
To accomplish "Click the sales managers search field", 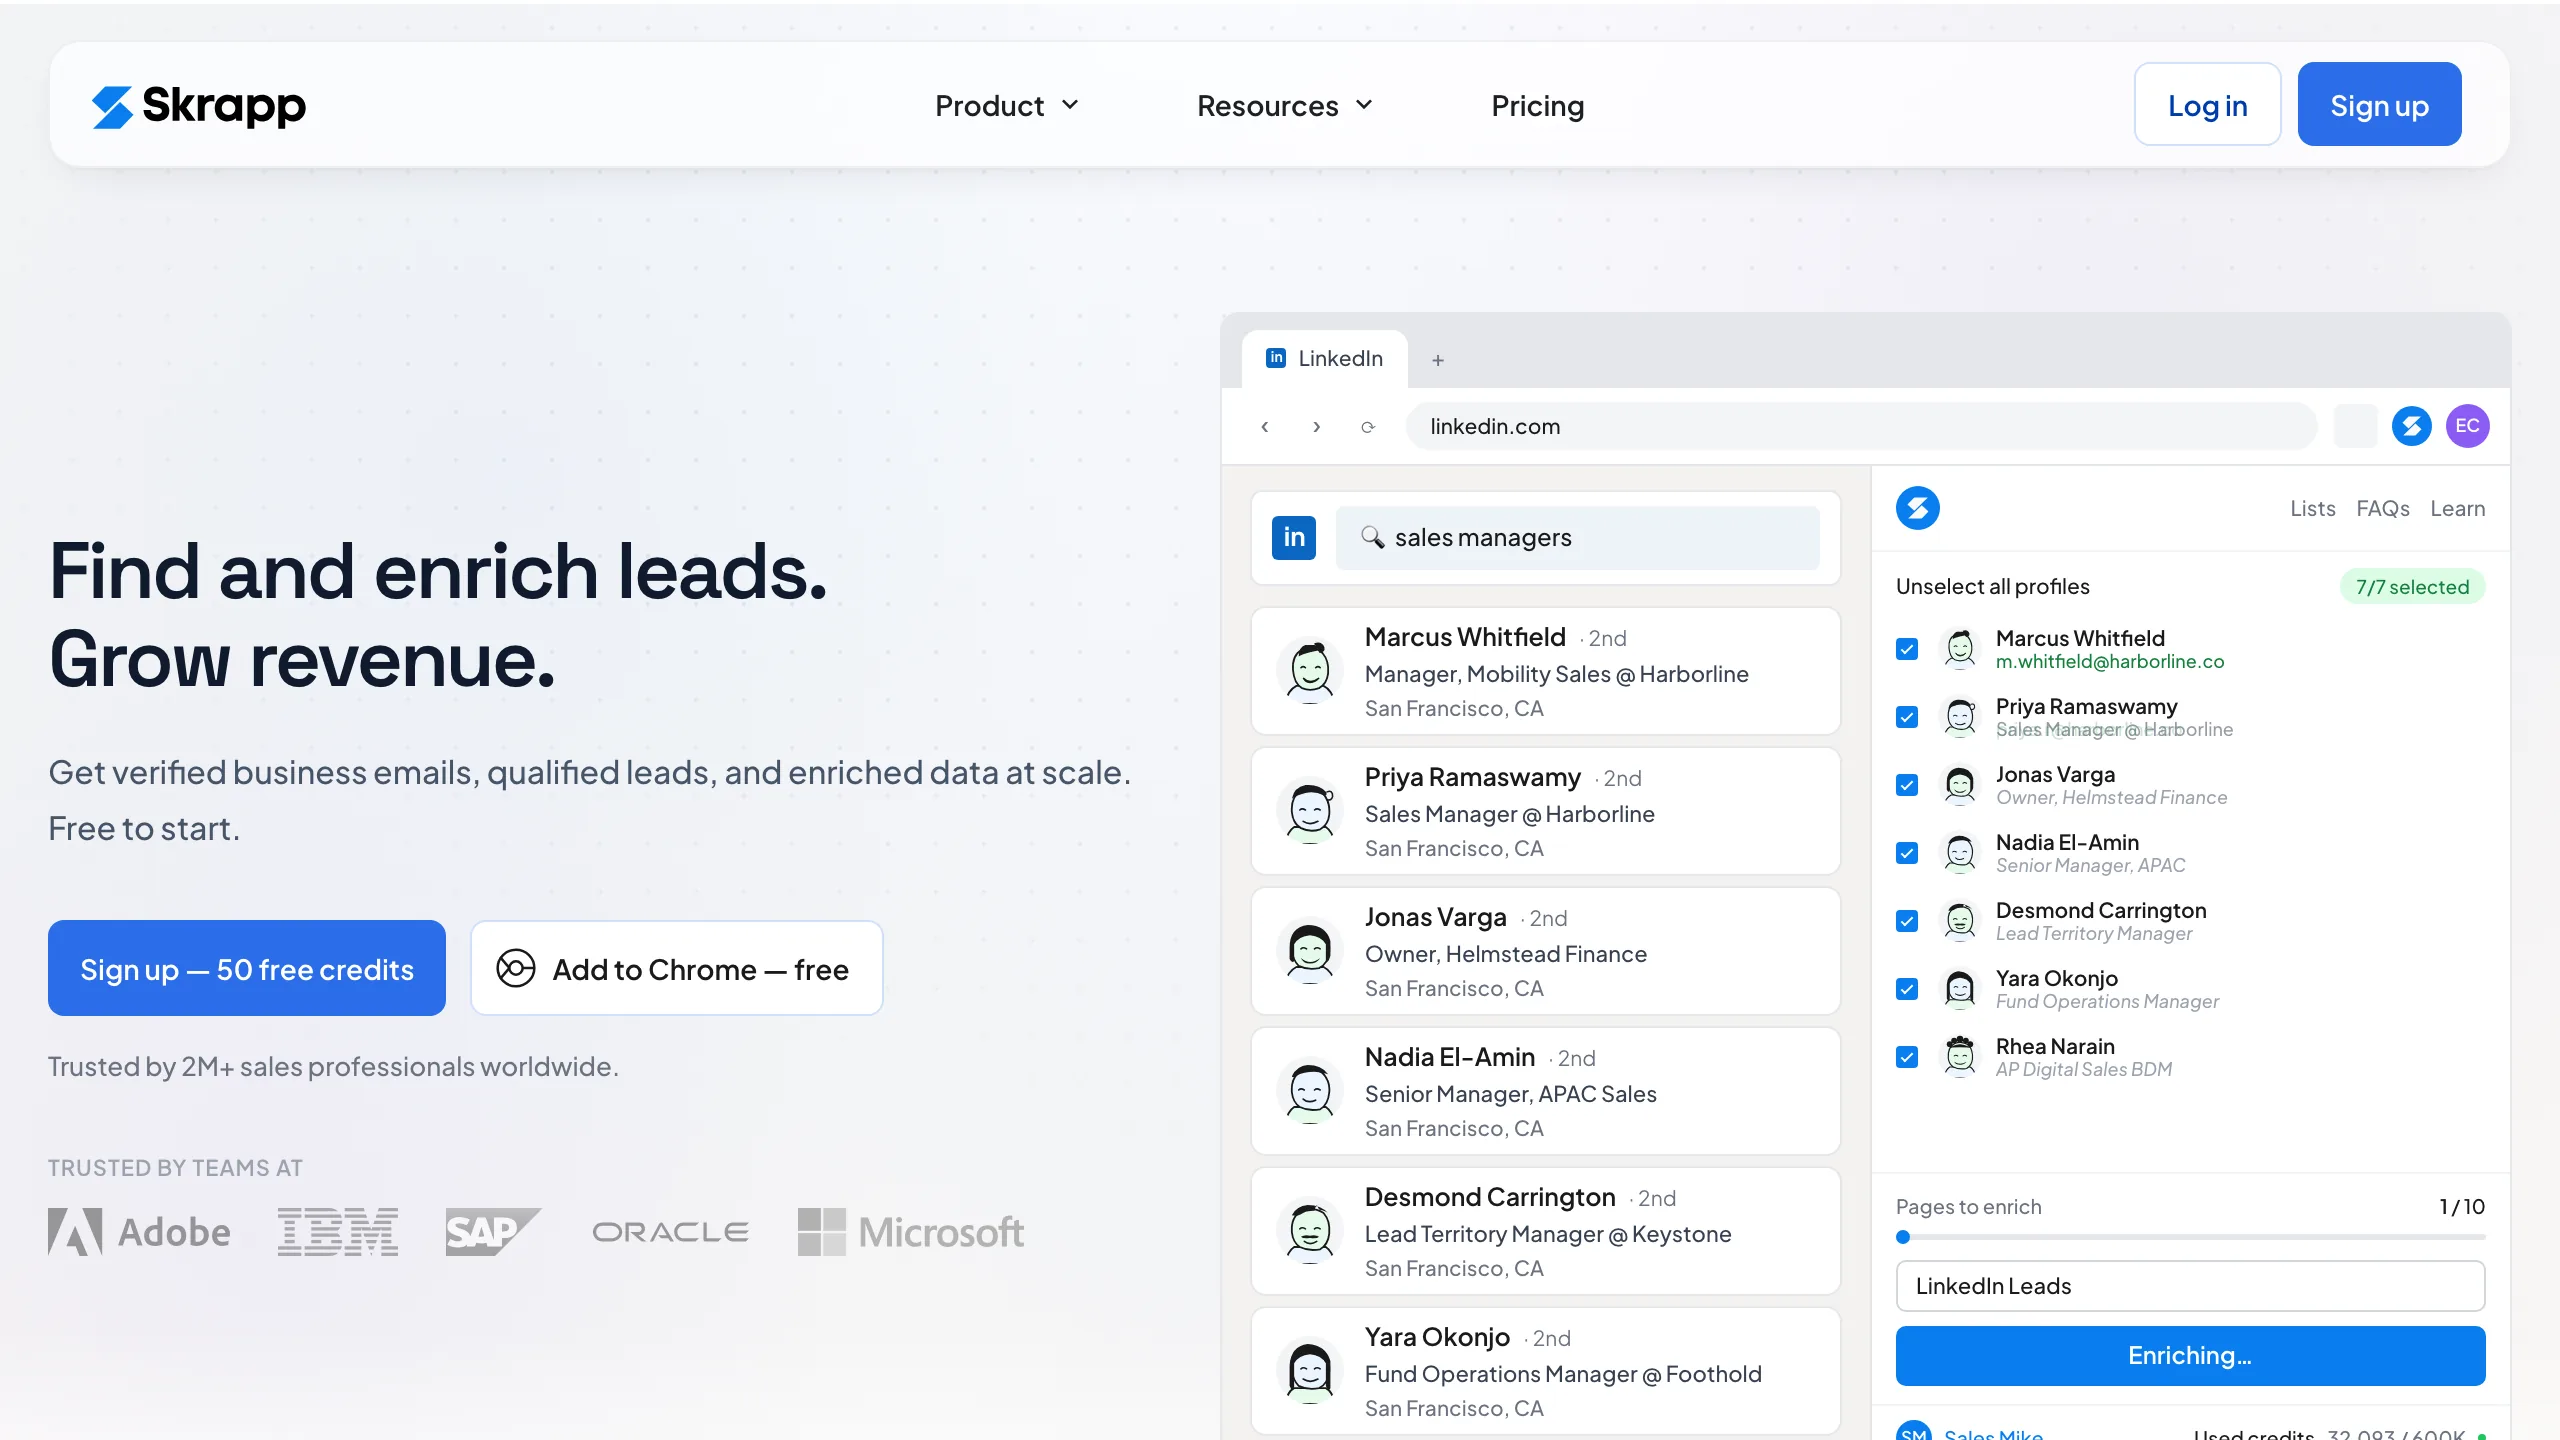I will (1578, 537).
